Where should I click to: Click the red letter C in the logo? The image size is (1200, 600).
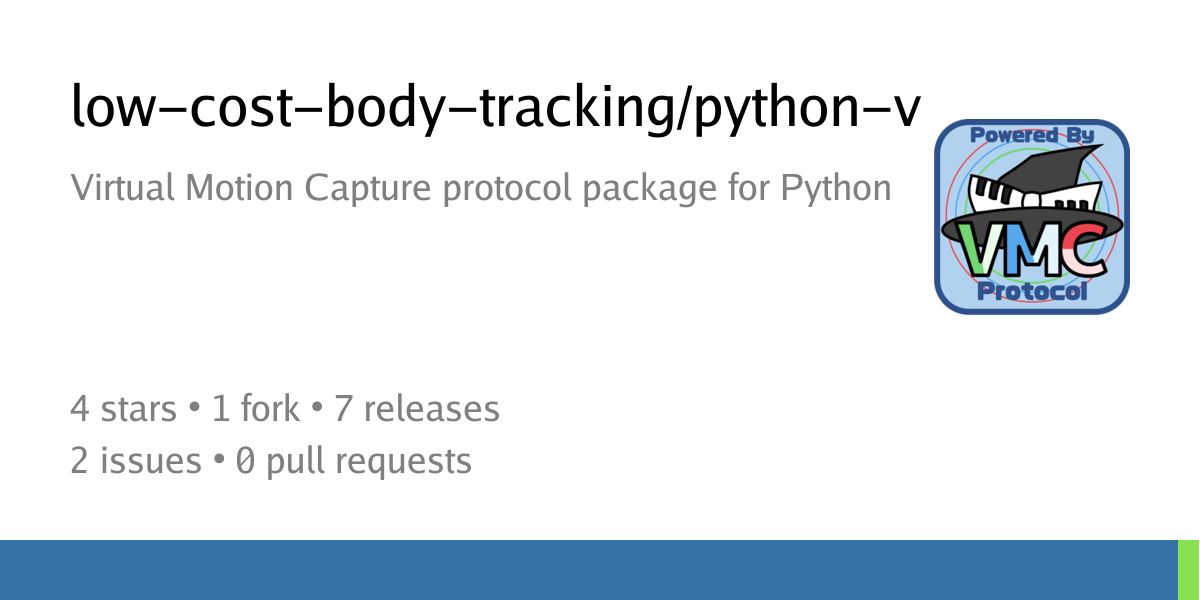[1083, 250]
